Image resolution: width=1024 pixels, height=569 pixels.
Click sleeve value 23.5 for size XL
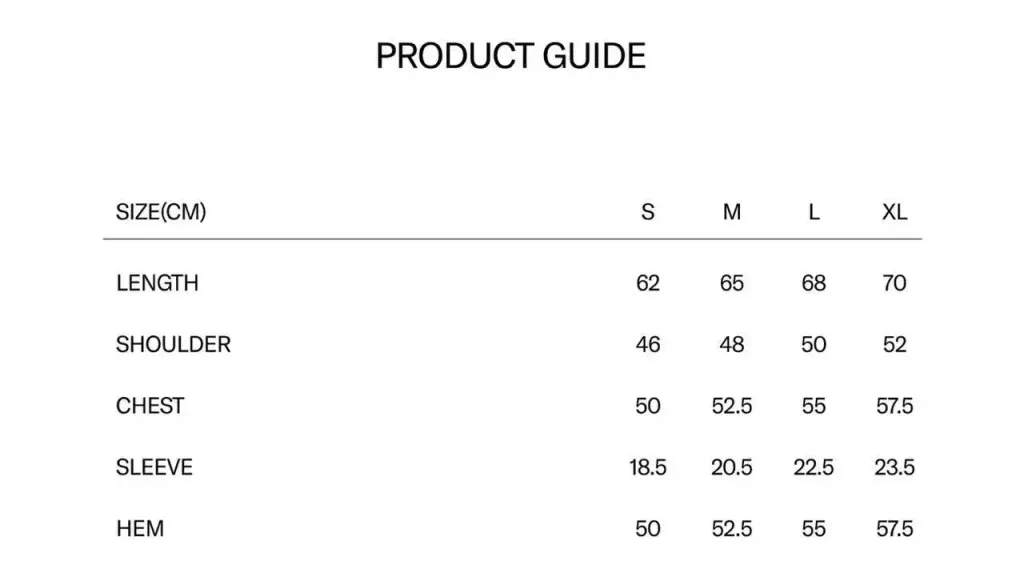click(x=894, y=467)
